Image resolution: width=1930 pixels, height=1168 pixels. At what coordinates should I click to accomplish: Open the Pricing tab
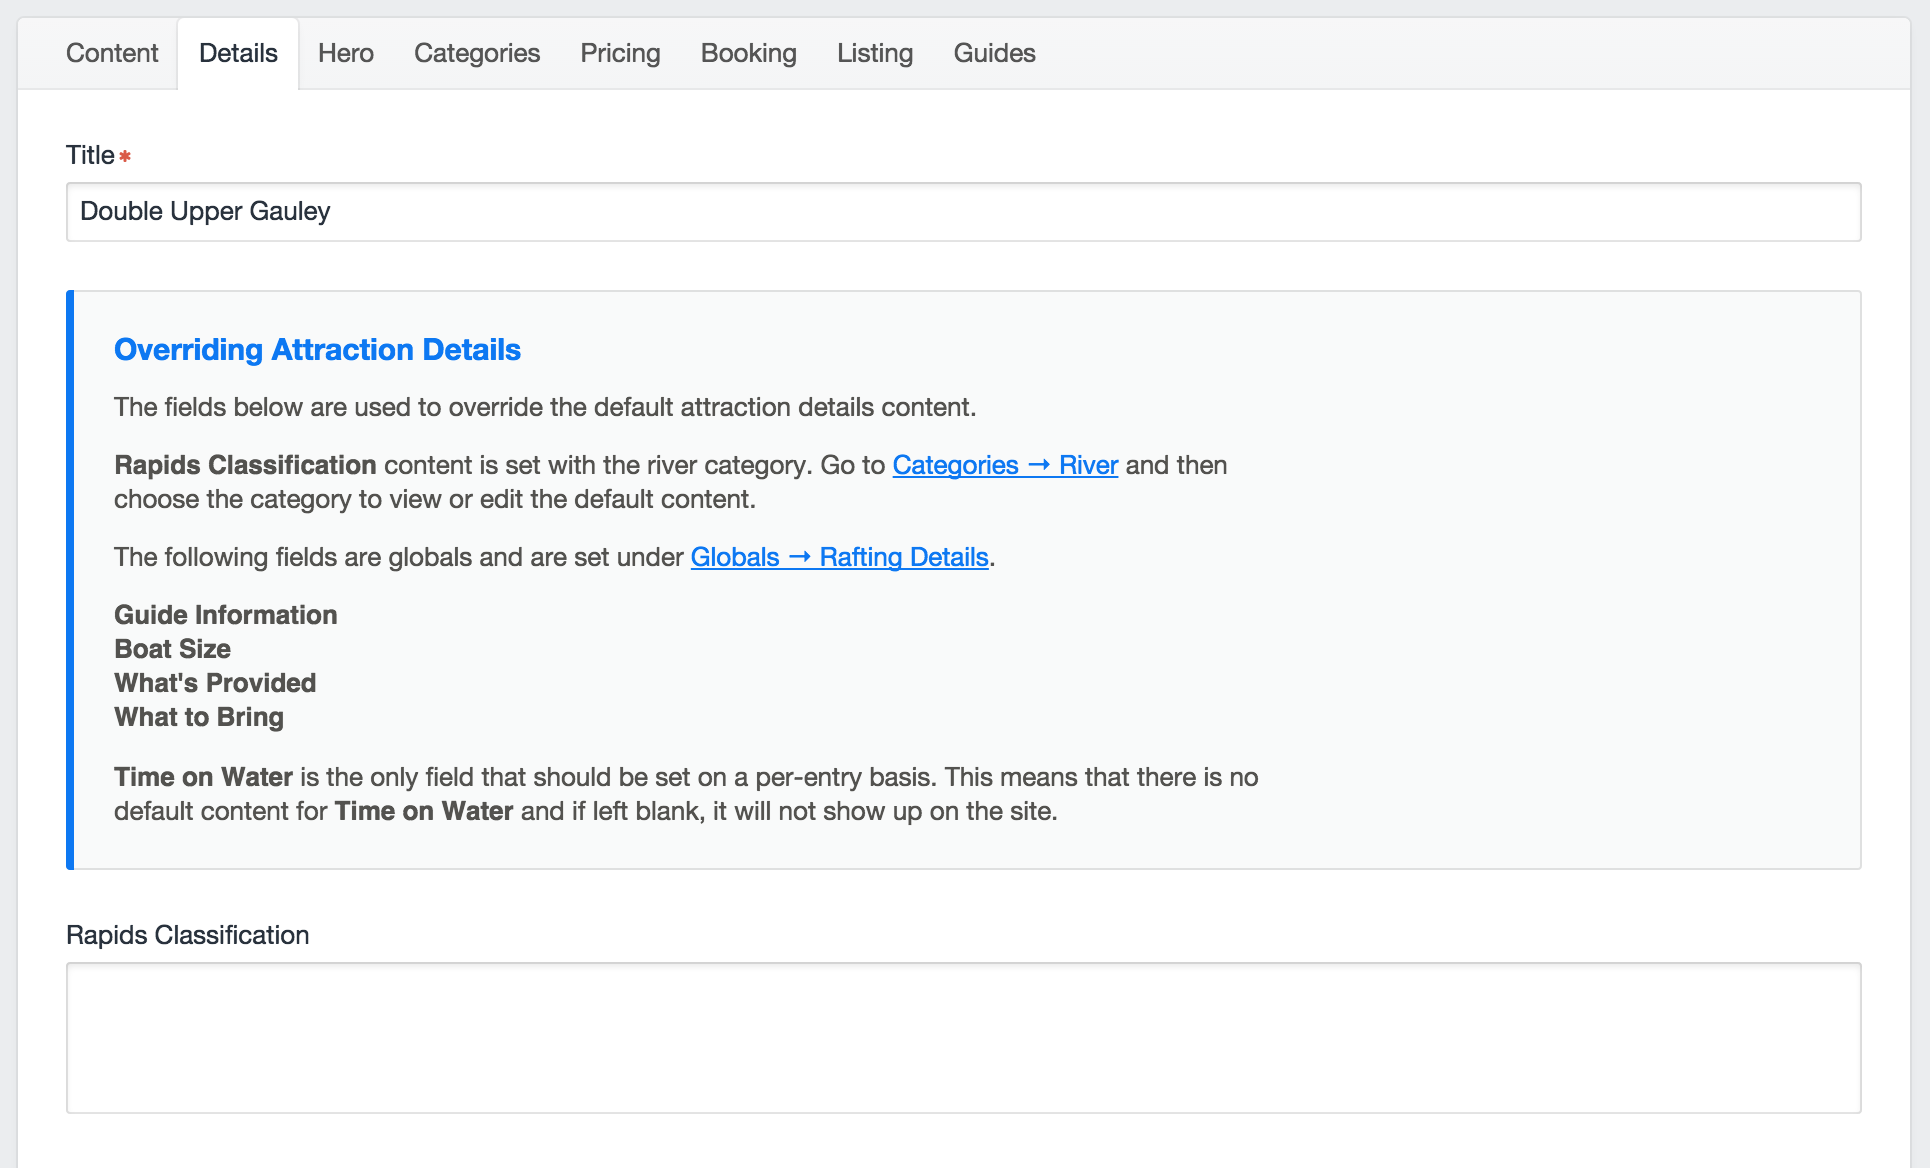620,53
